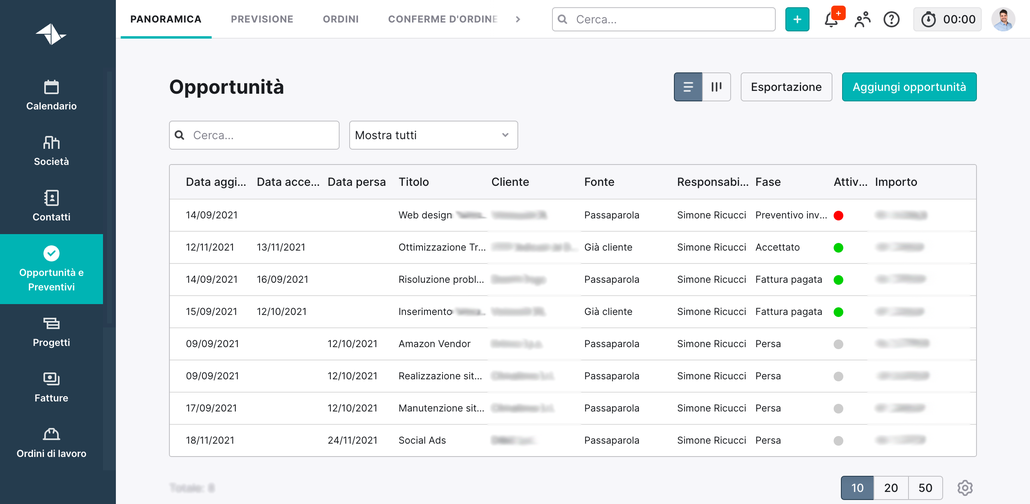
Task: Click red activity dot in Web design row
Action: 838,216
